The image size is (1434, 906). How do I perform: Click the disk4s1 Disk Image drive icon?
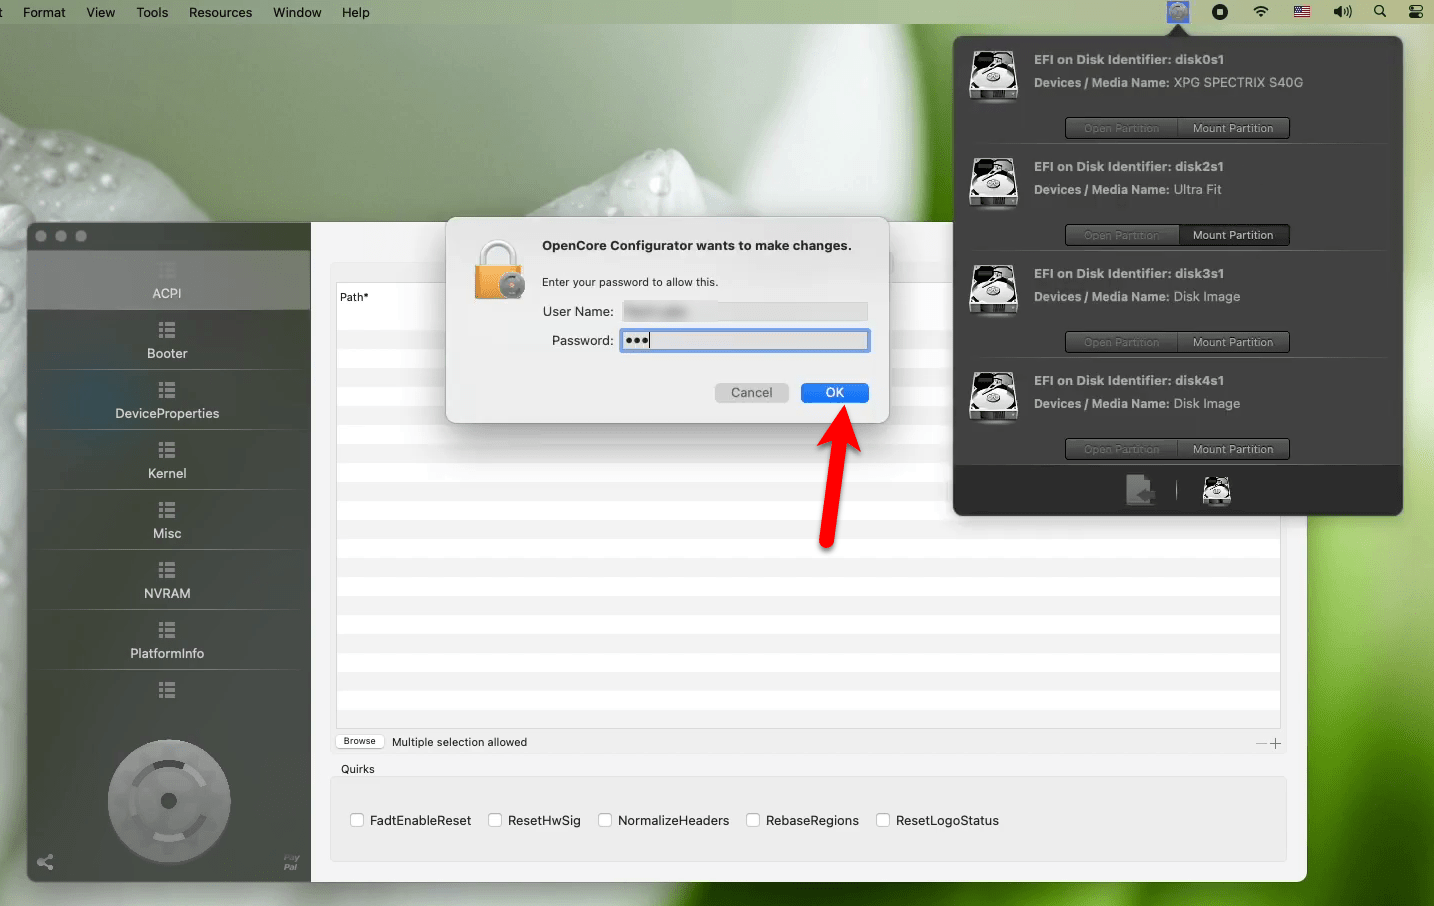[x=994, y=397]
